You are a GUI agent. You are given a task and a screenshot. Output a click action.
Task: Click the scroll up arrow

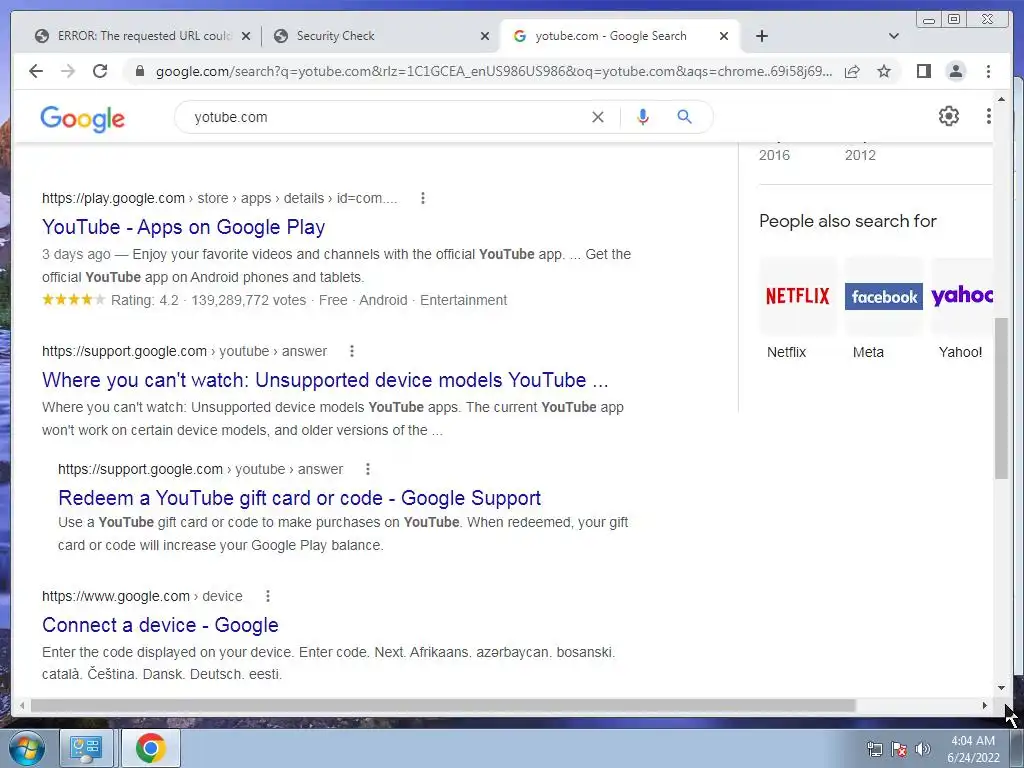click(1001, 99)
